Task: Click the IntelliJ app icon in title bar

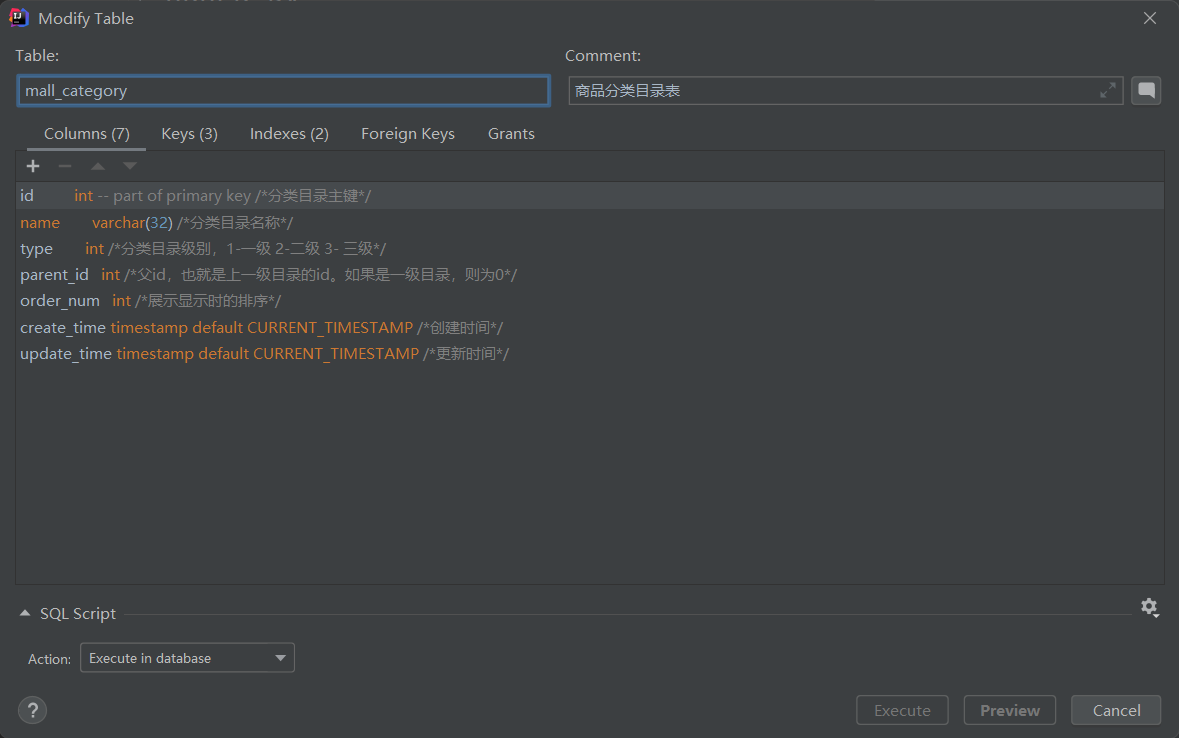Action: point(18,18)
